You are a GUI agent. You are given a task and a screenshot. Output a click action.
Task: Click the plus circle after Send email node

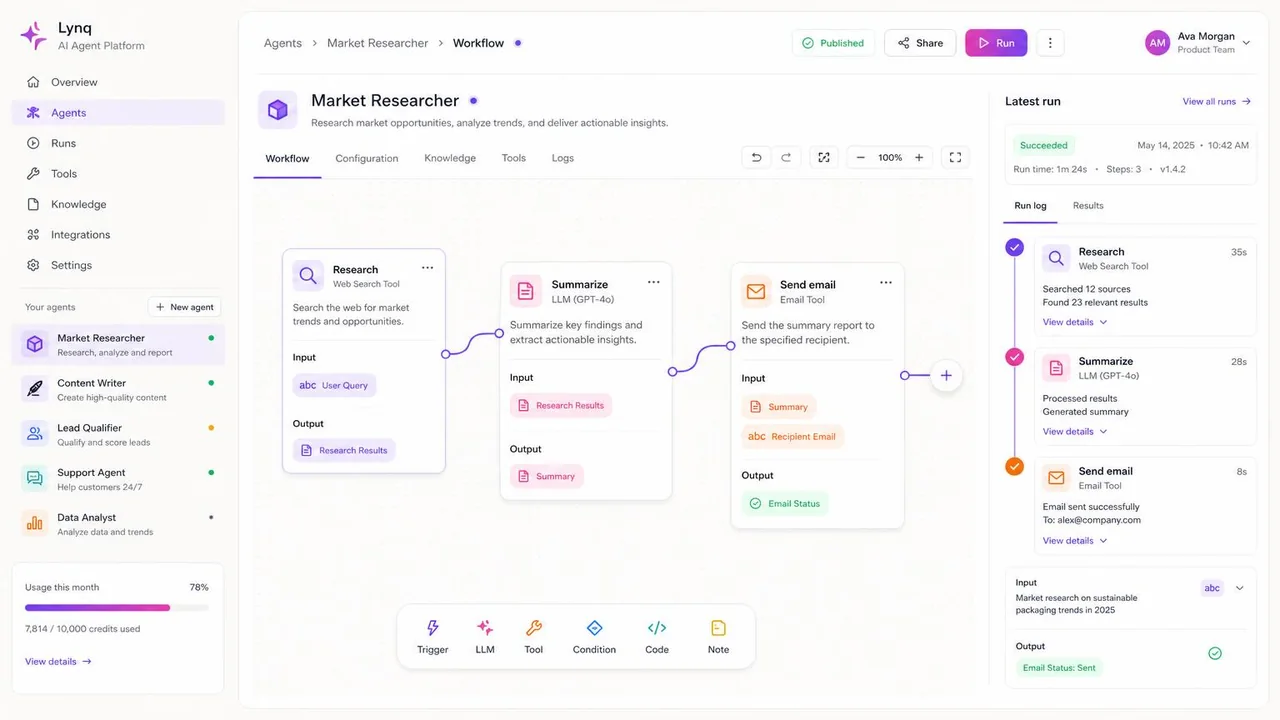(946, 376)
